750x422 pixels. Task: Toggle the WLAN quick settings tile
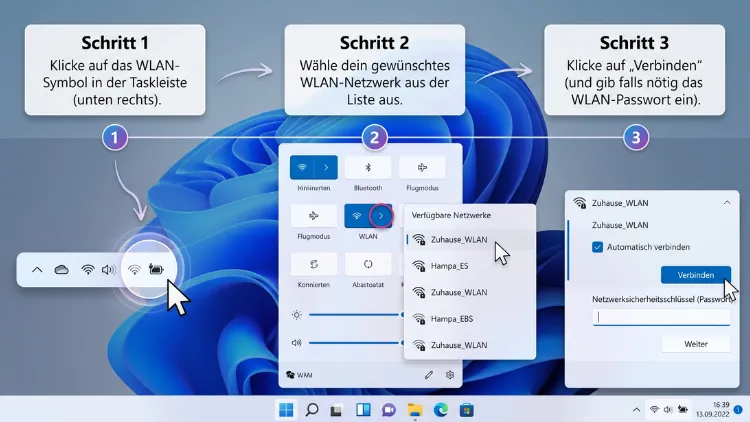[x=356, y=216]
